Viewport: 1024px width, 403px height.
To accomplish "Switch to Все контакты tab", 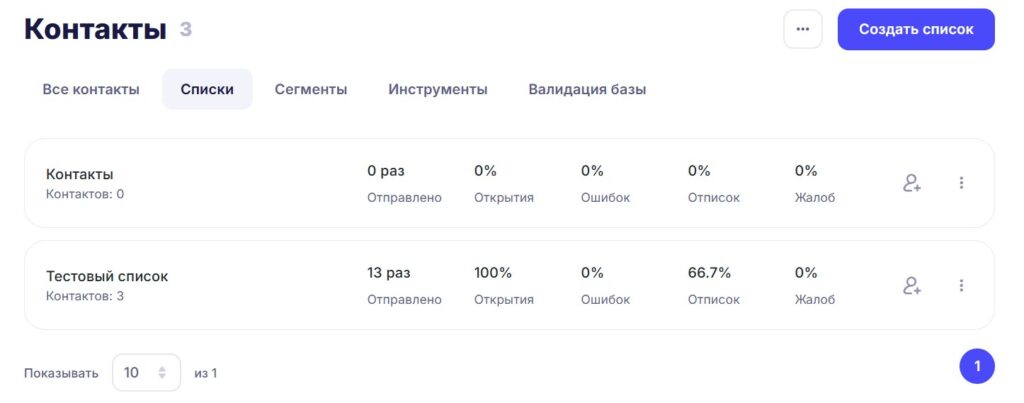I will (x=91, y=89).
